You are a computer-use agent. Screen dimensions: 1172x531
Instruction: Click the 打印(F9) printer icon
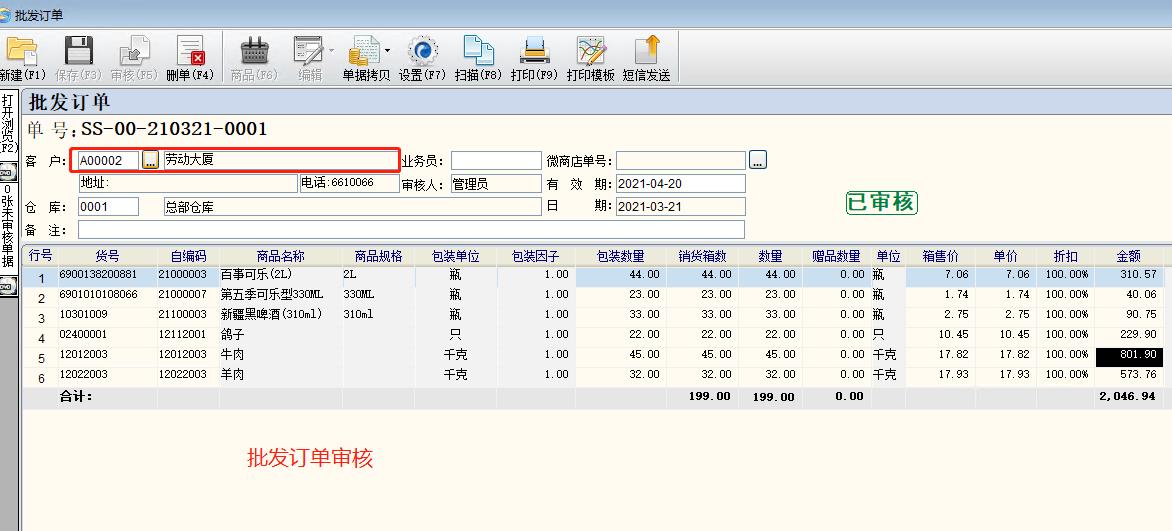(x=535, y=51)
